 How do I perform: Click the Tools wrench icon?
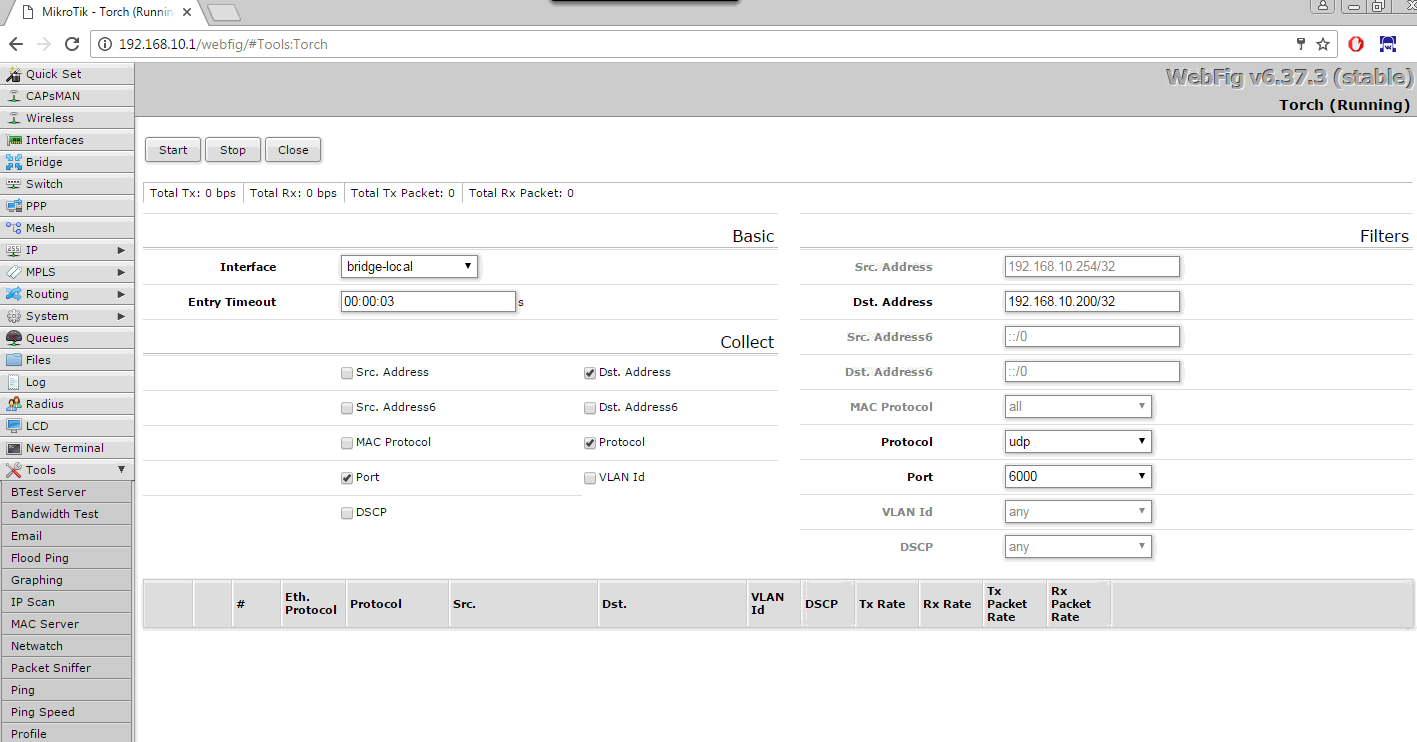point(14,470)
